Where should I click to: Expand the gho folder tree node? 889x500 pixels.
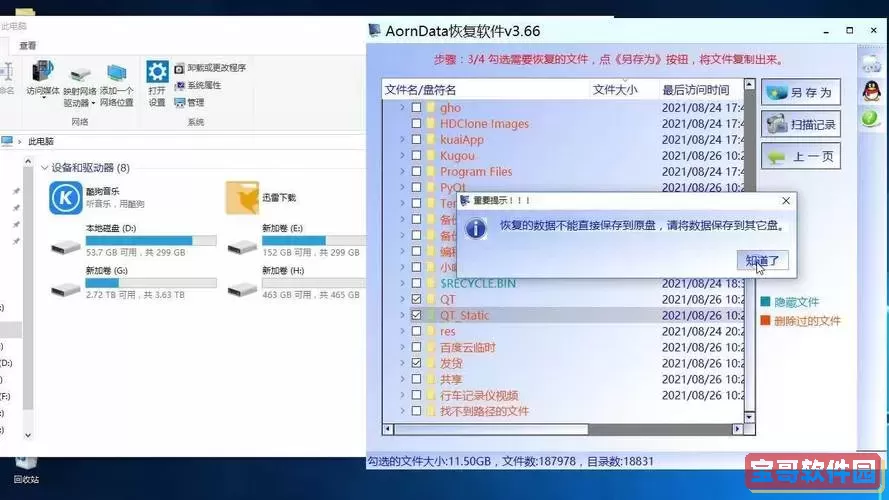click(x=403, y=107)
